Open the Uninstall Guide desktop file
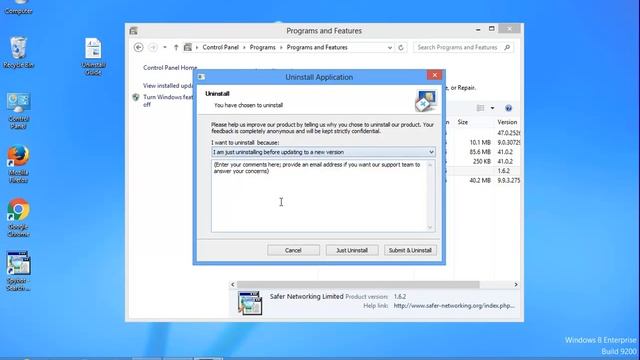 [93, 56]
